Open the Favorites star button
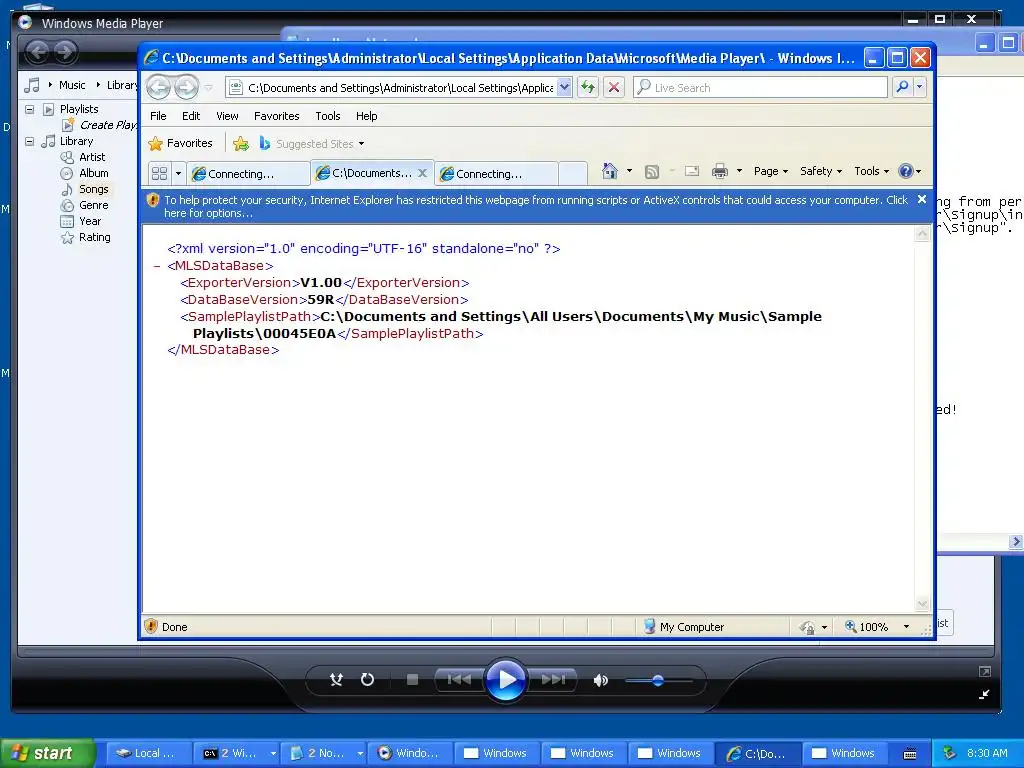Viewport: 1024px width, 768px height. [x=181, y=143]
